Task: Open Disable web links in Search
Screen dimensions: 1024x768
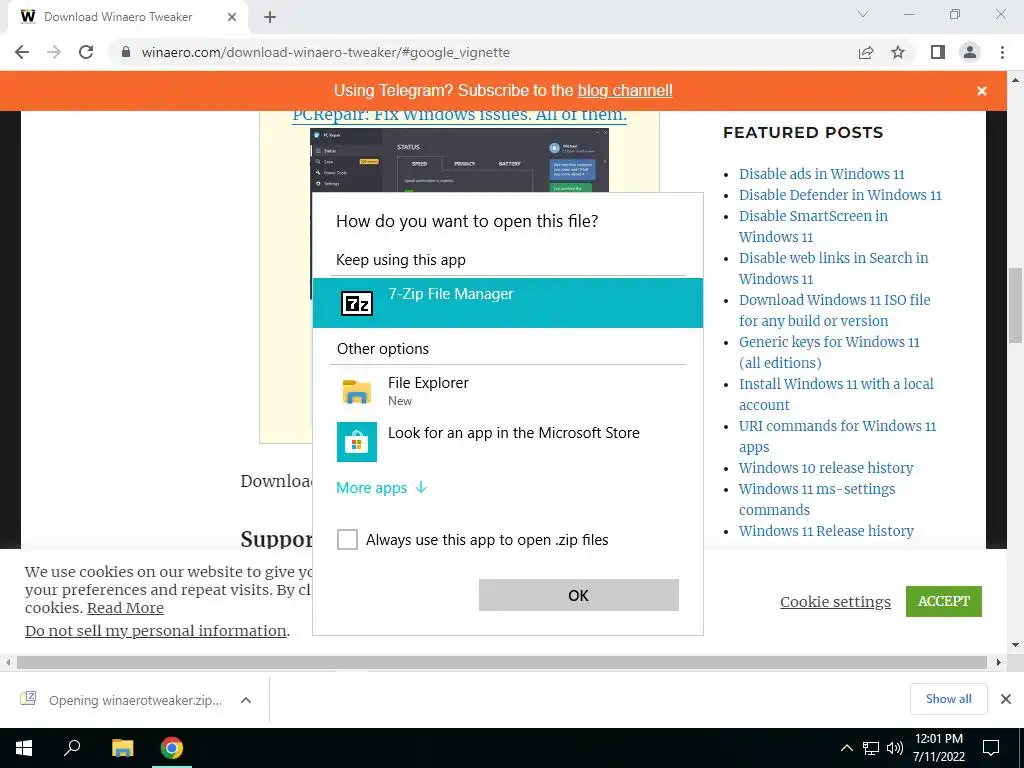Action: 833,268
